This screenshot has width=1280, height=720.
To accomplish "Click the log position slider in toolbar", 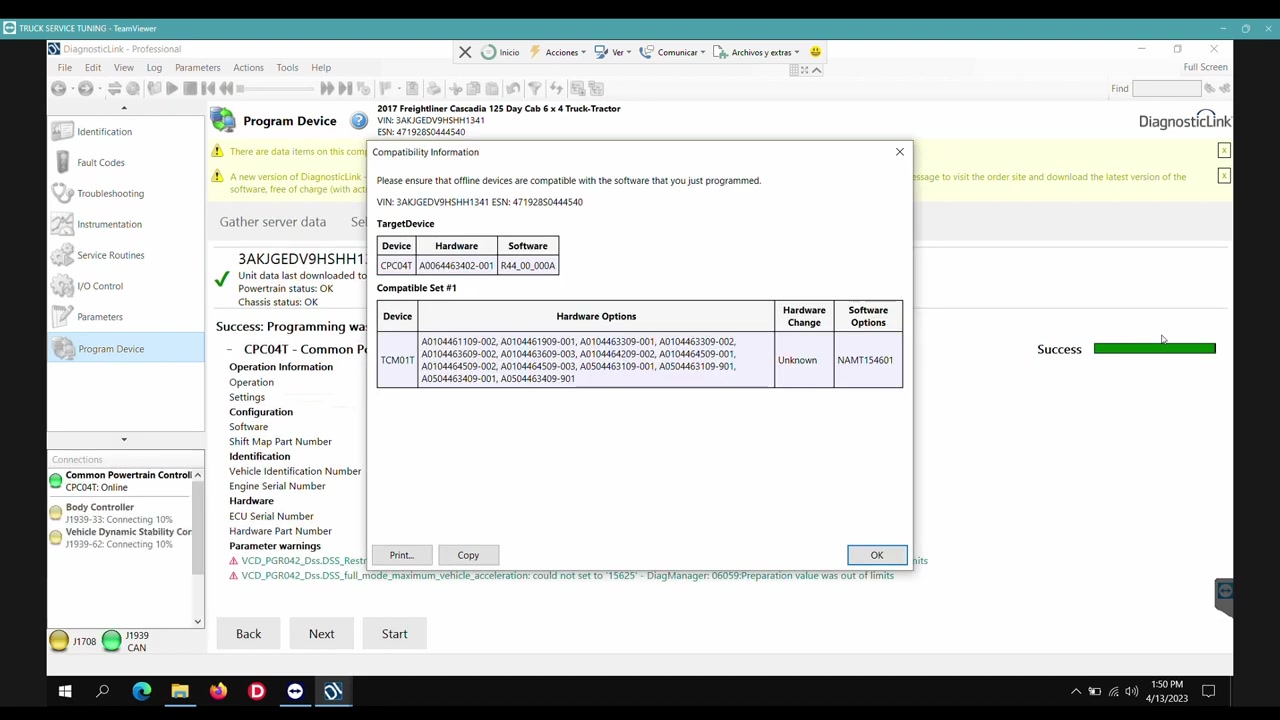I will pyautogui.click(x=274, y=89).
